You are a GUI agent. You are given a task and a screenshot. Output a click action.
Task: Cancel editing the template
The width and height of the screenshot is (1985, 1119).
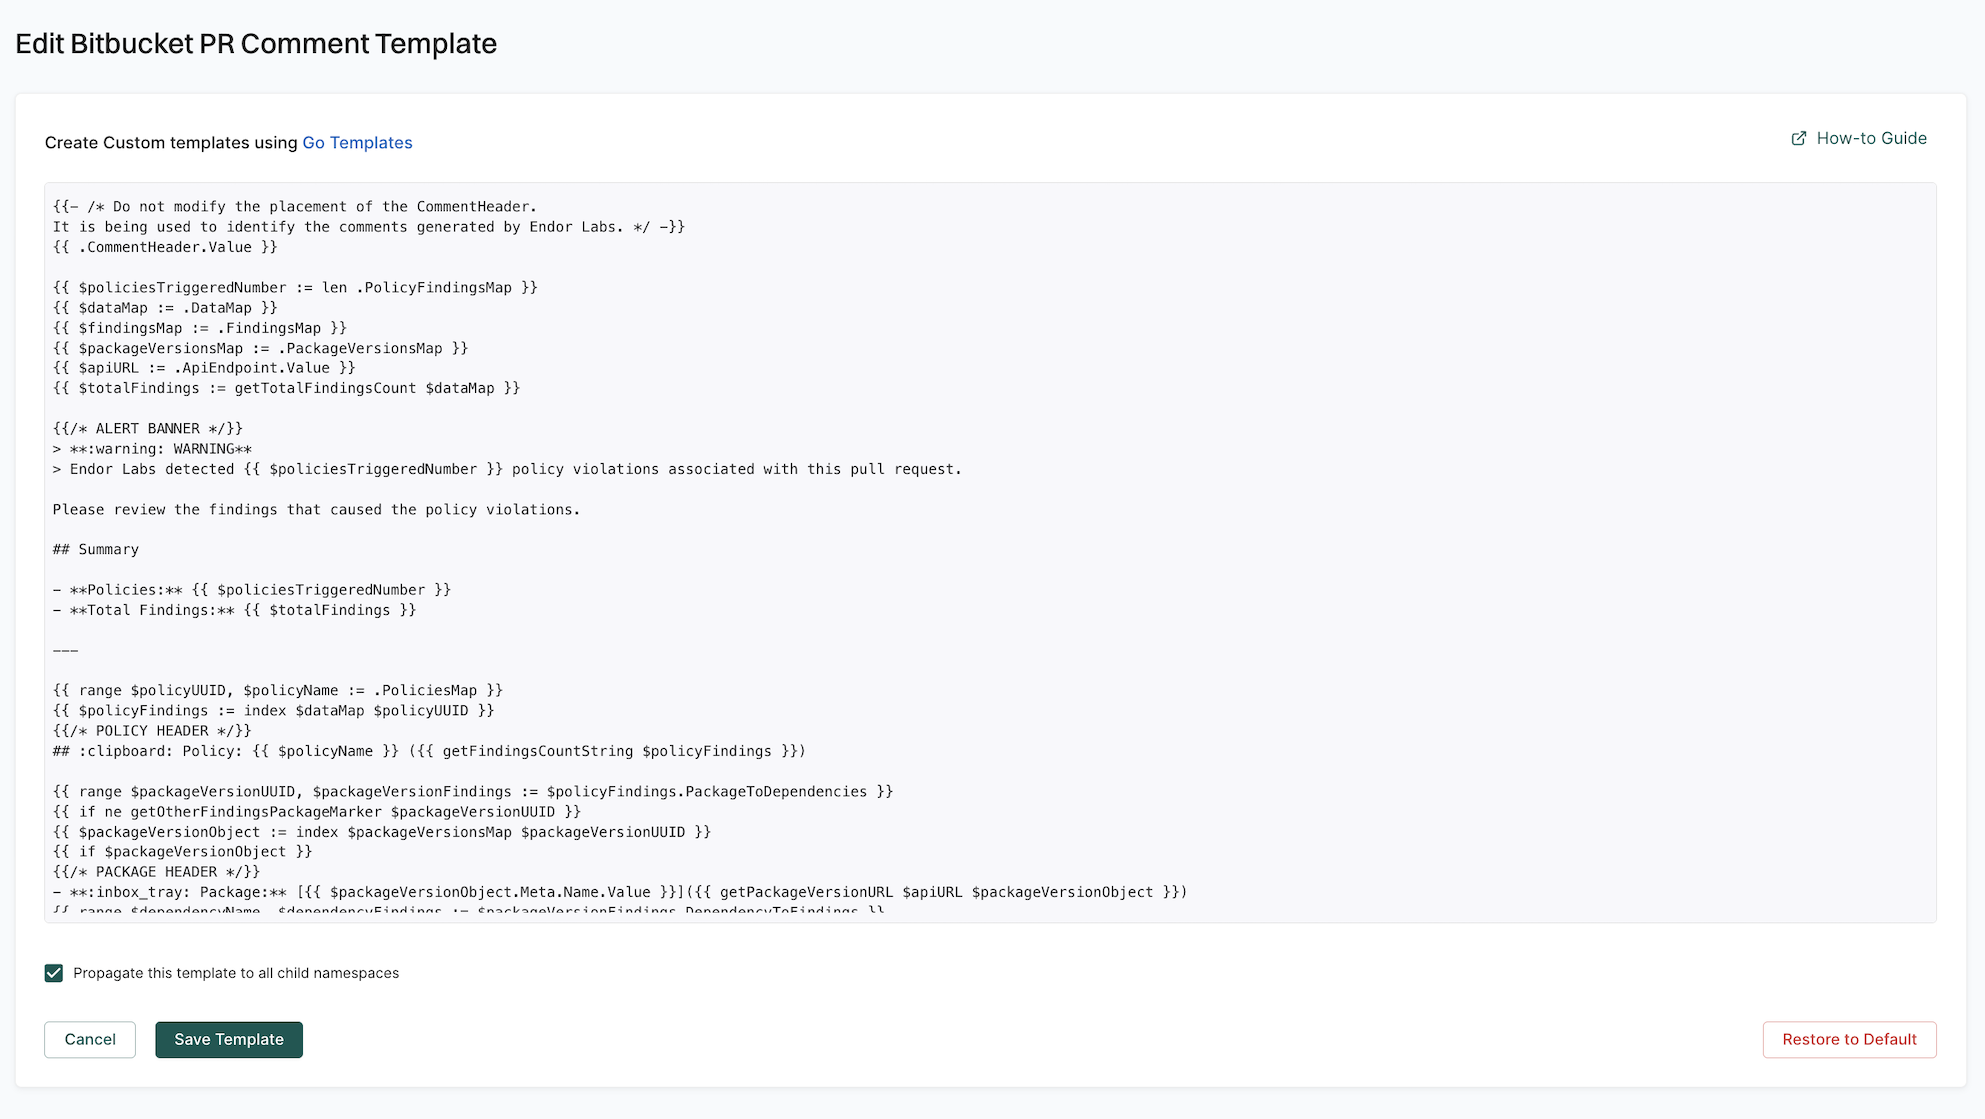[x=90, y=1040]
